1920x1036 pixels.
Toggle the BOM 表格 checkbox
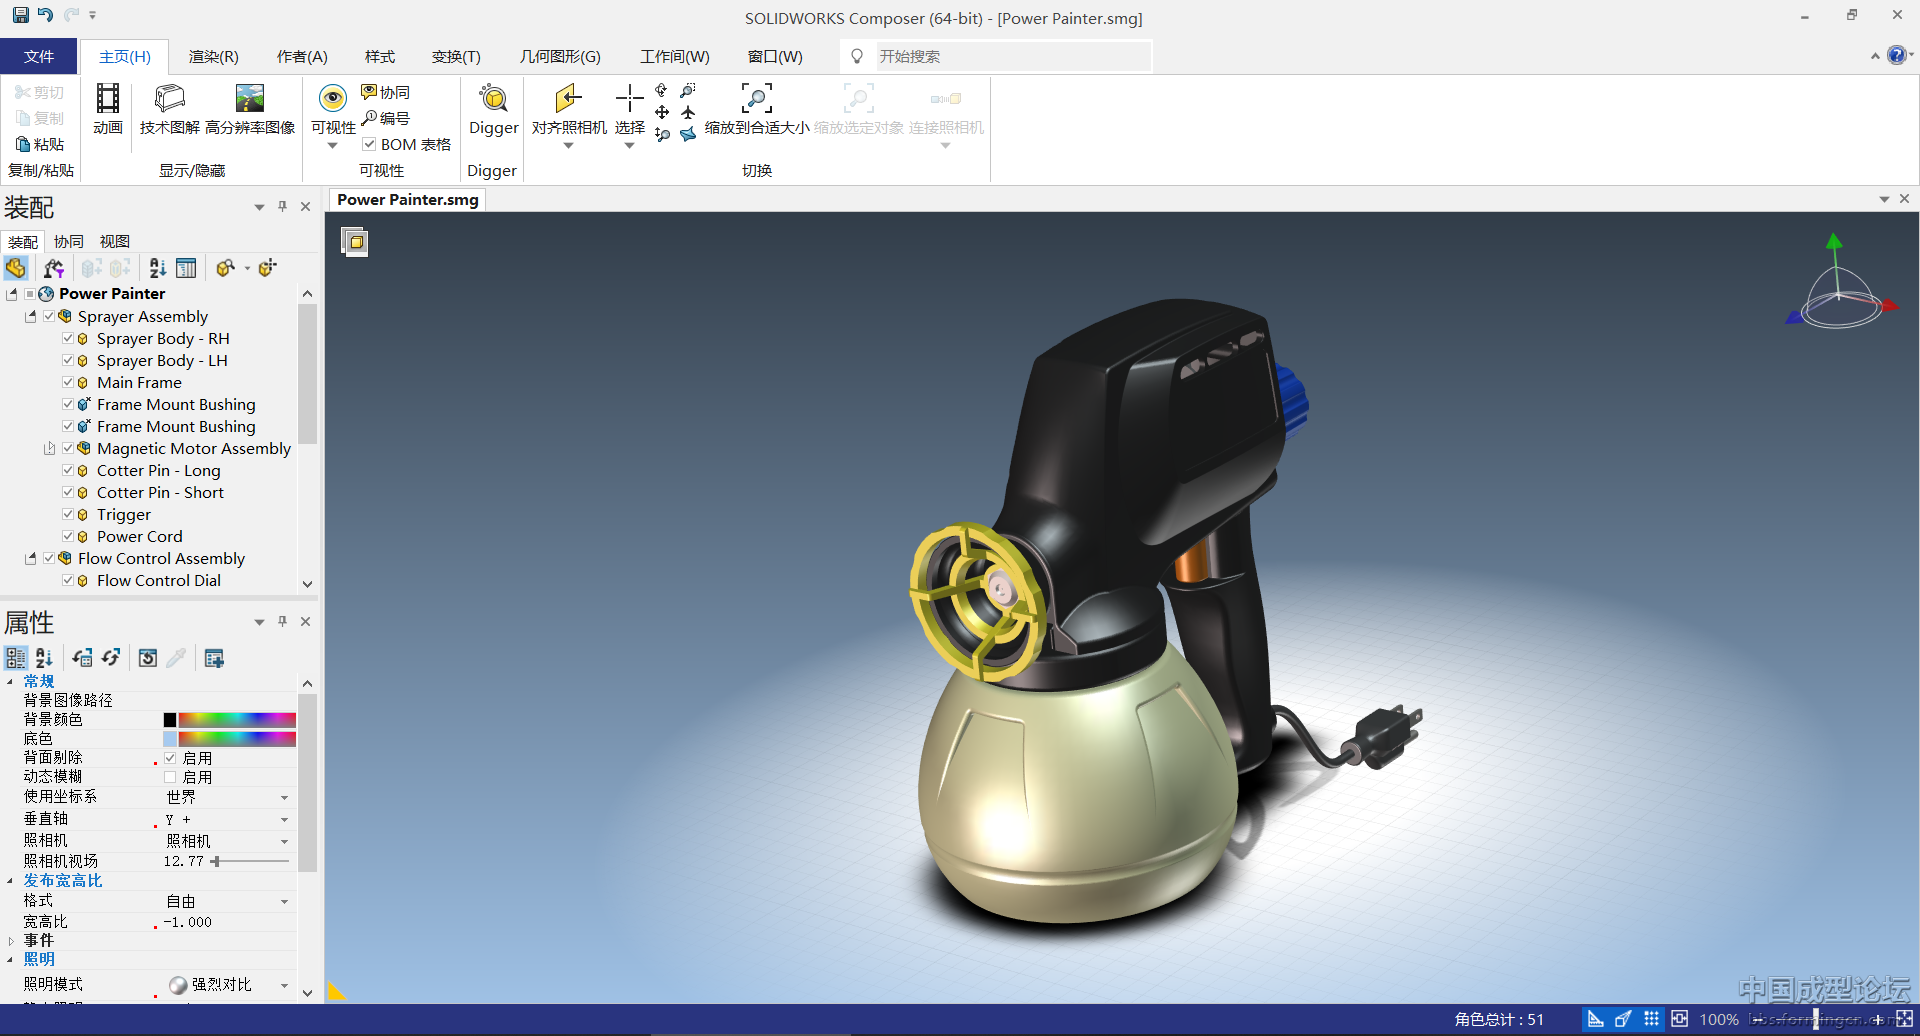(x=370, y=144)
